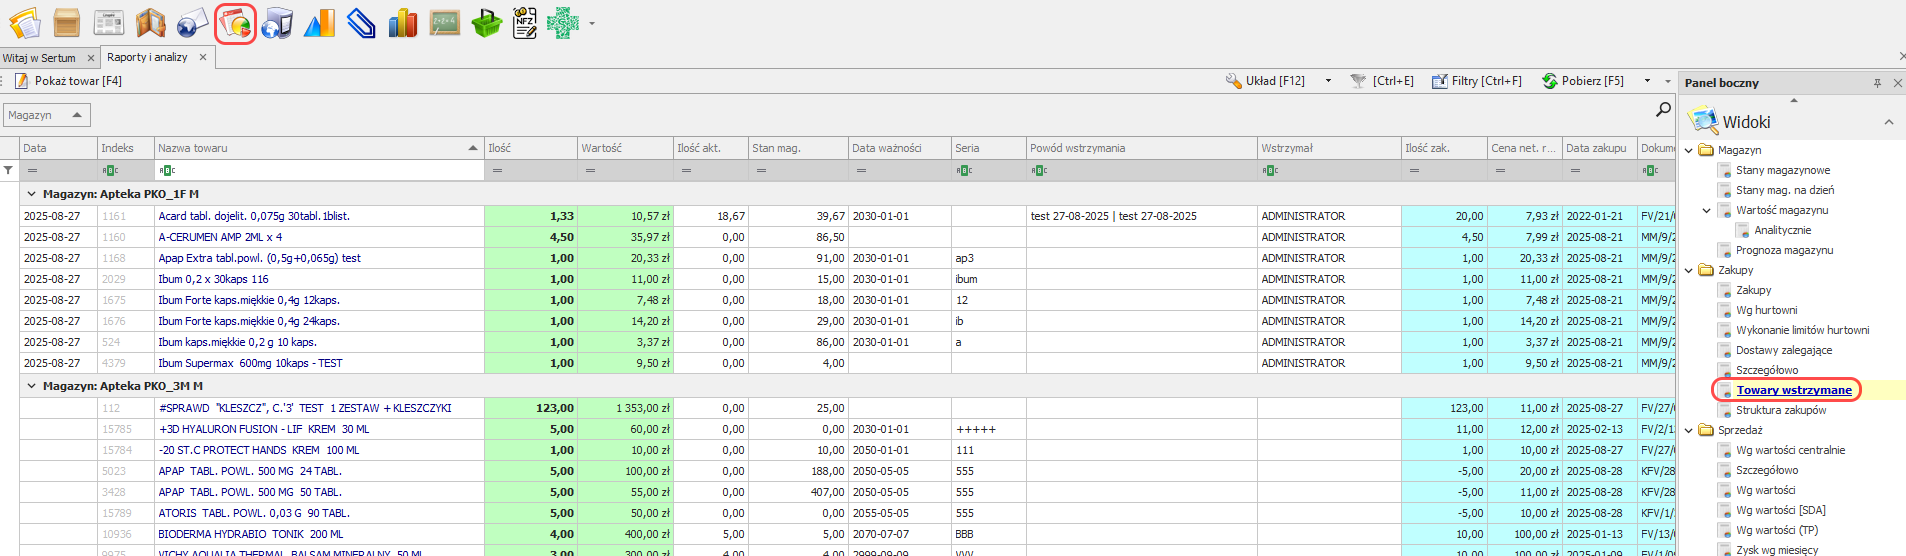Collapse the Zakupy folder in tree
This screenshot has height=556, width=1906.
[x=1689, y=270]
